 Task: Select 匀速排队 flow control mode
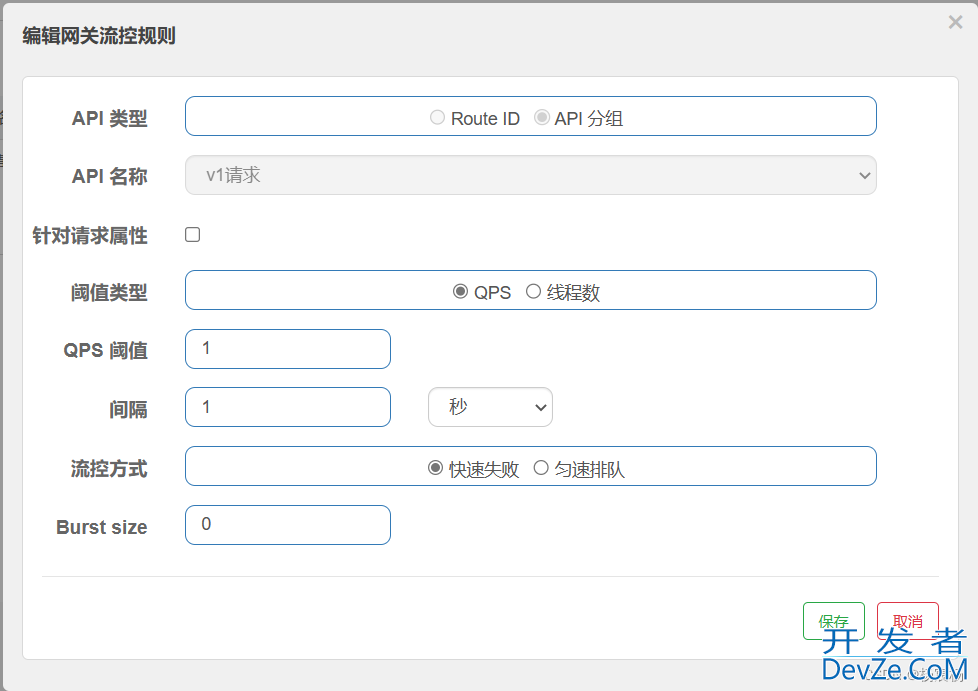pos(541,468)
